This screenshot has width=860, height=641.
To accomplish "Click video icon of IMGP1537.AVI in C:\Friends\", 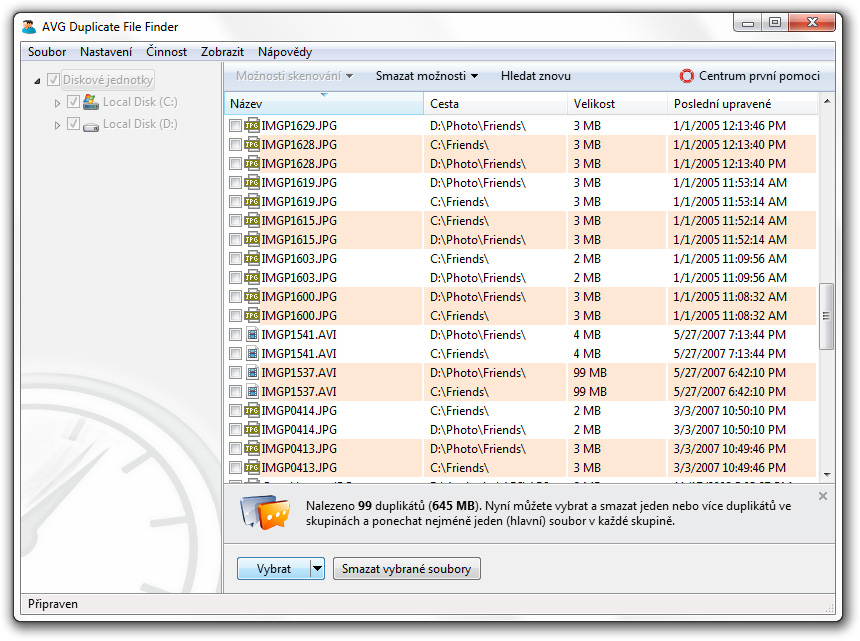I will pyautogui.click(x=252, y=392).
